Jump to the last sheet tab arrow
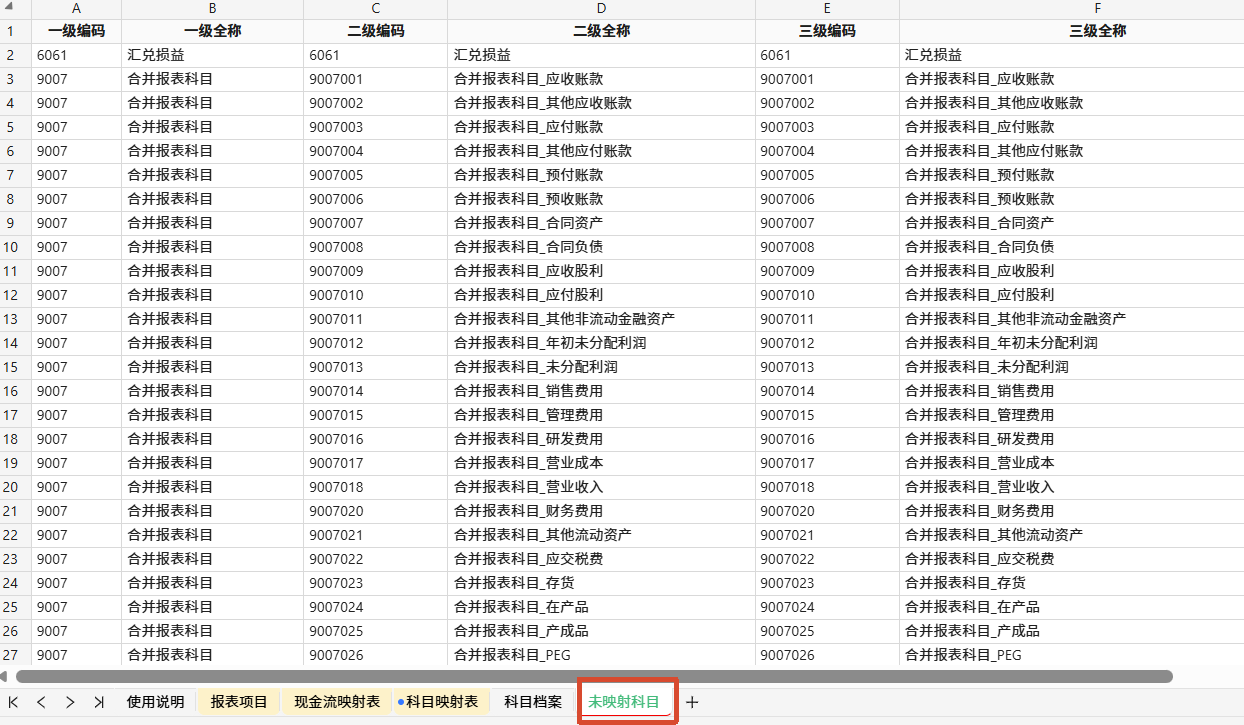 click(98, 702)
